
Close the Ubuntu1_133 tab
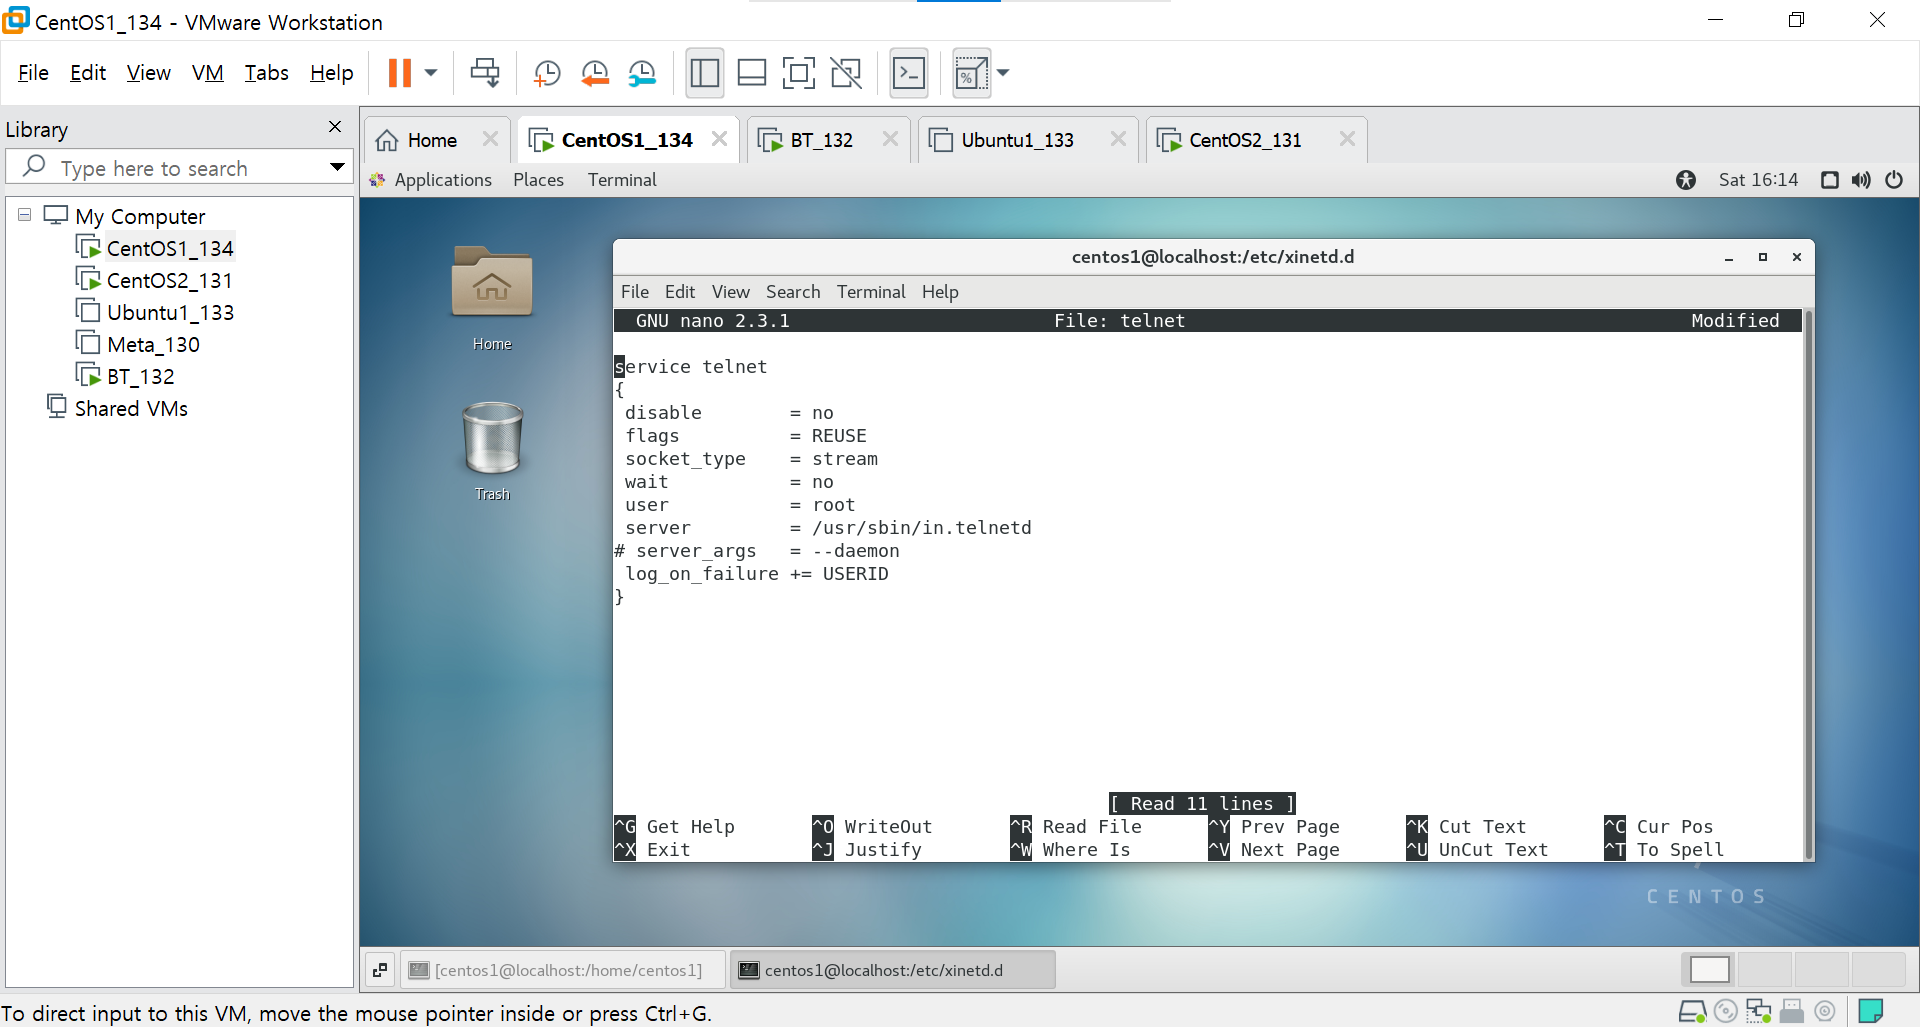(1118, 139)
